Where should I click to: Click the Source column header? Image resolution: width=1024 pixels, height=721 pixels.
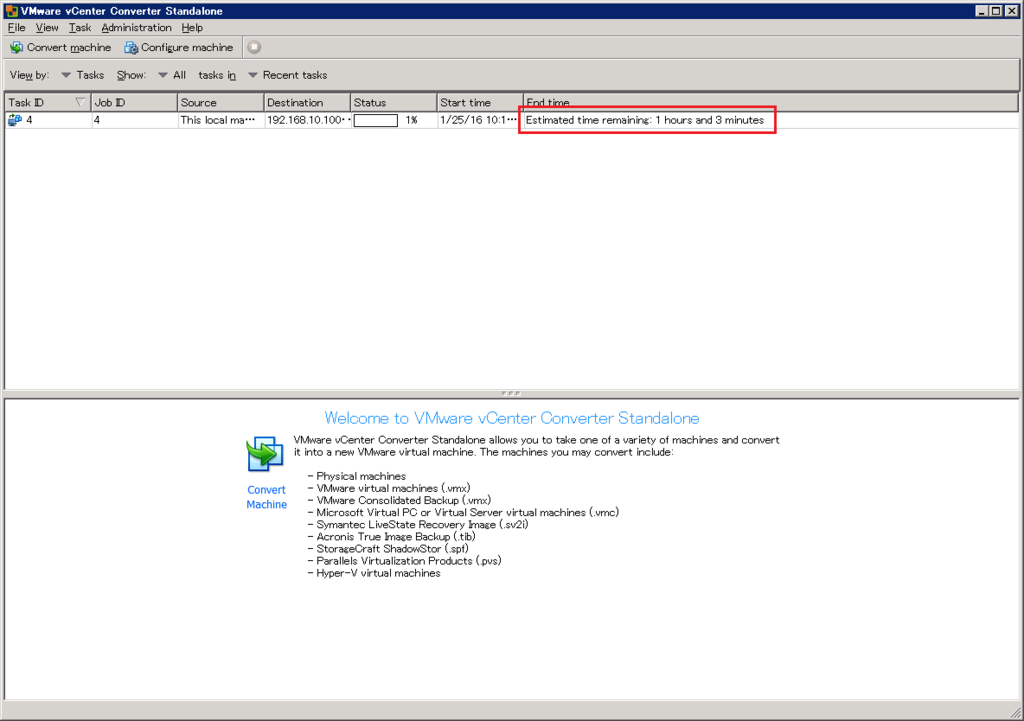[221, 103]
